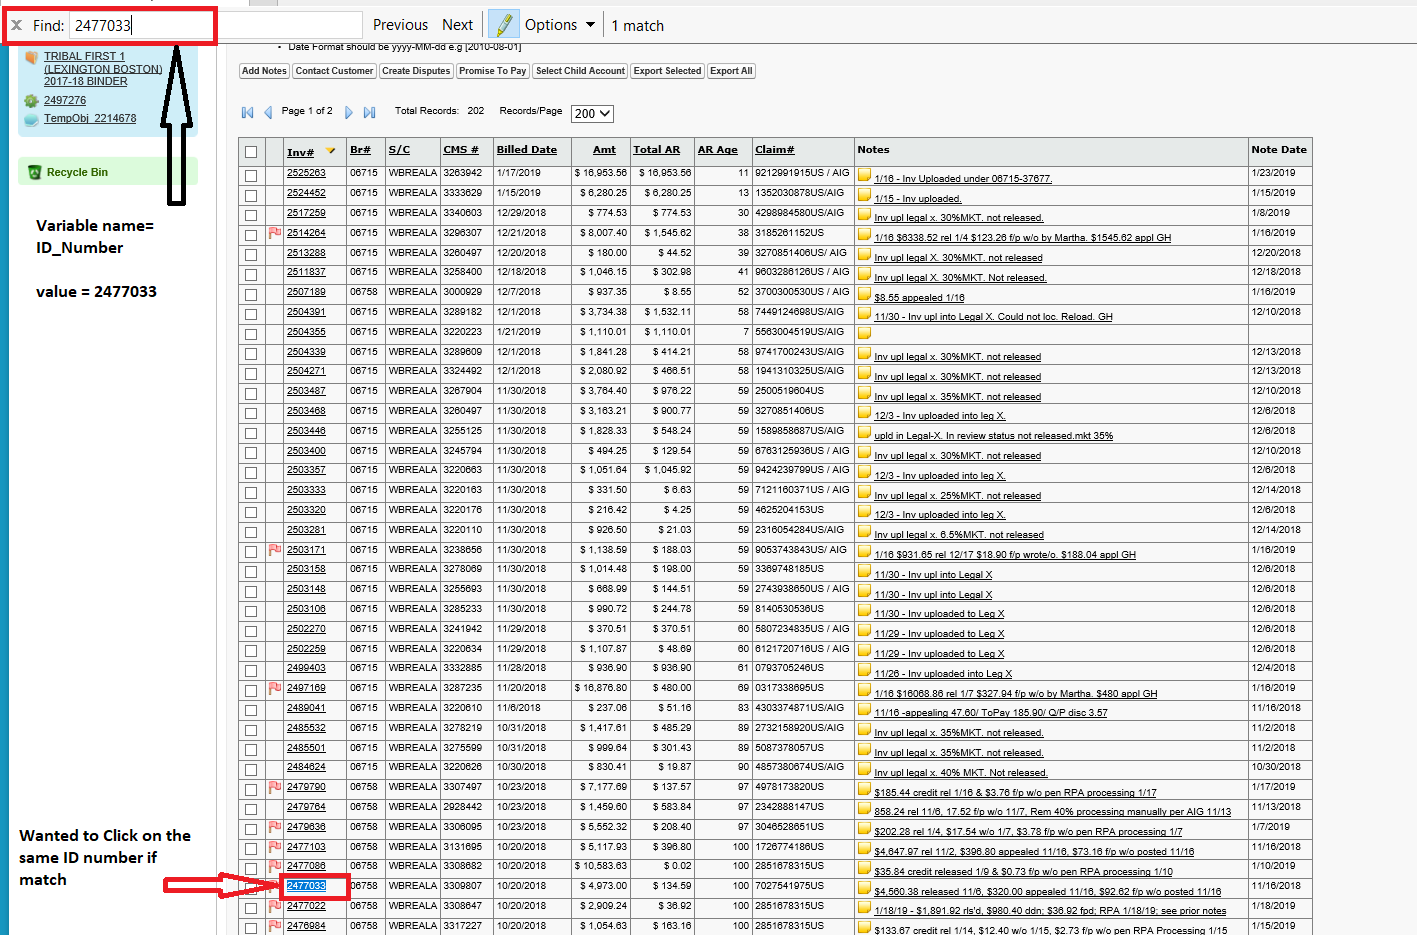Click the red flag on invoice 2477022

274,906
